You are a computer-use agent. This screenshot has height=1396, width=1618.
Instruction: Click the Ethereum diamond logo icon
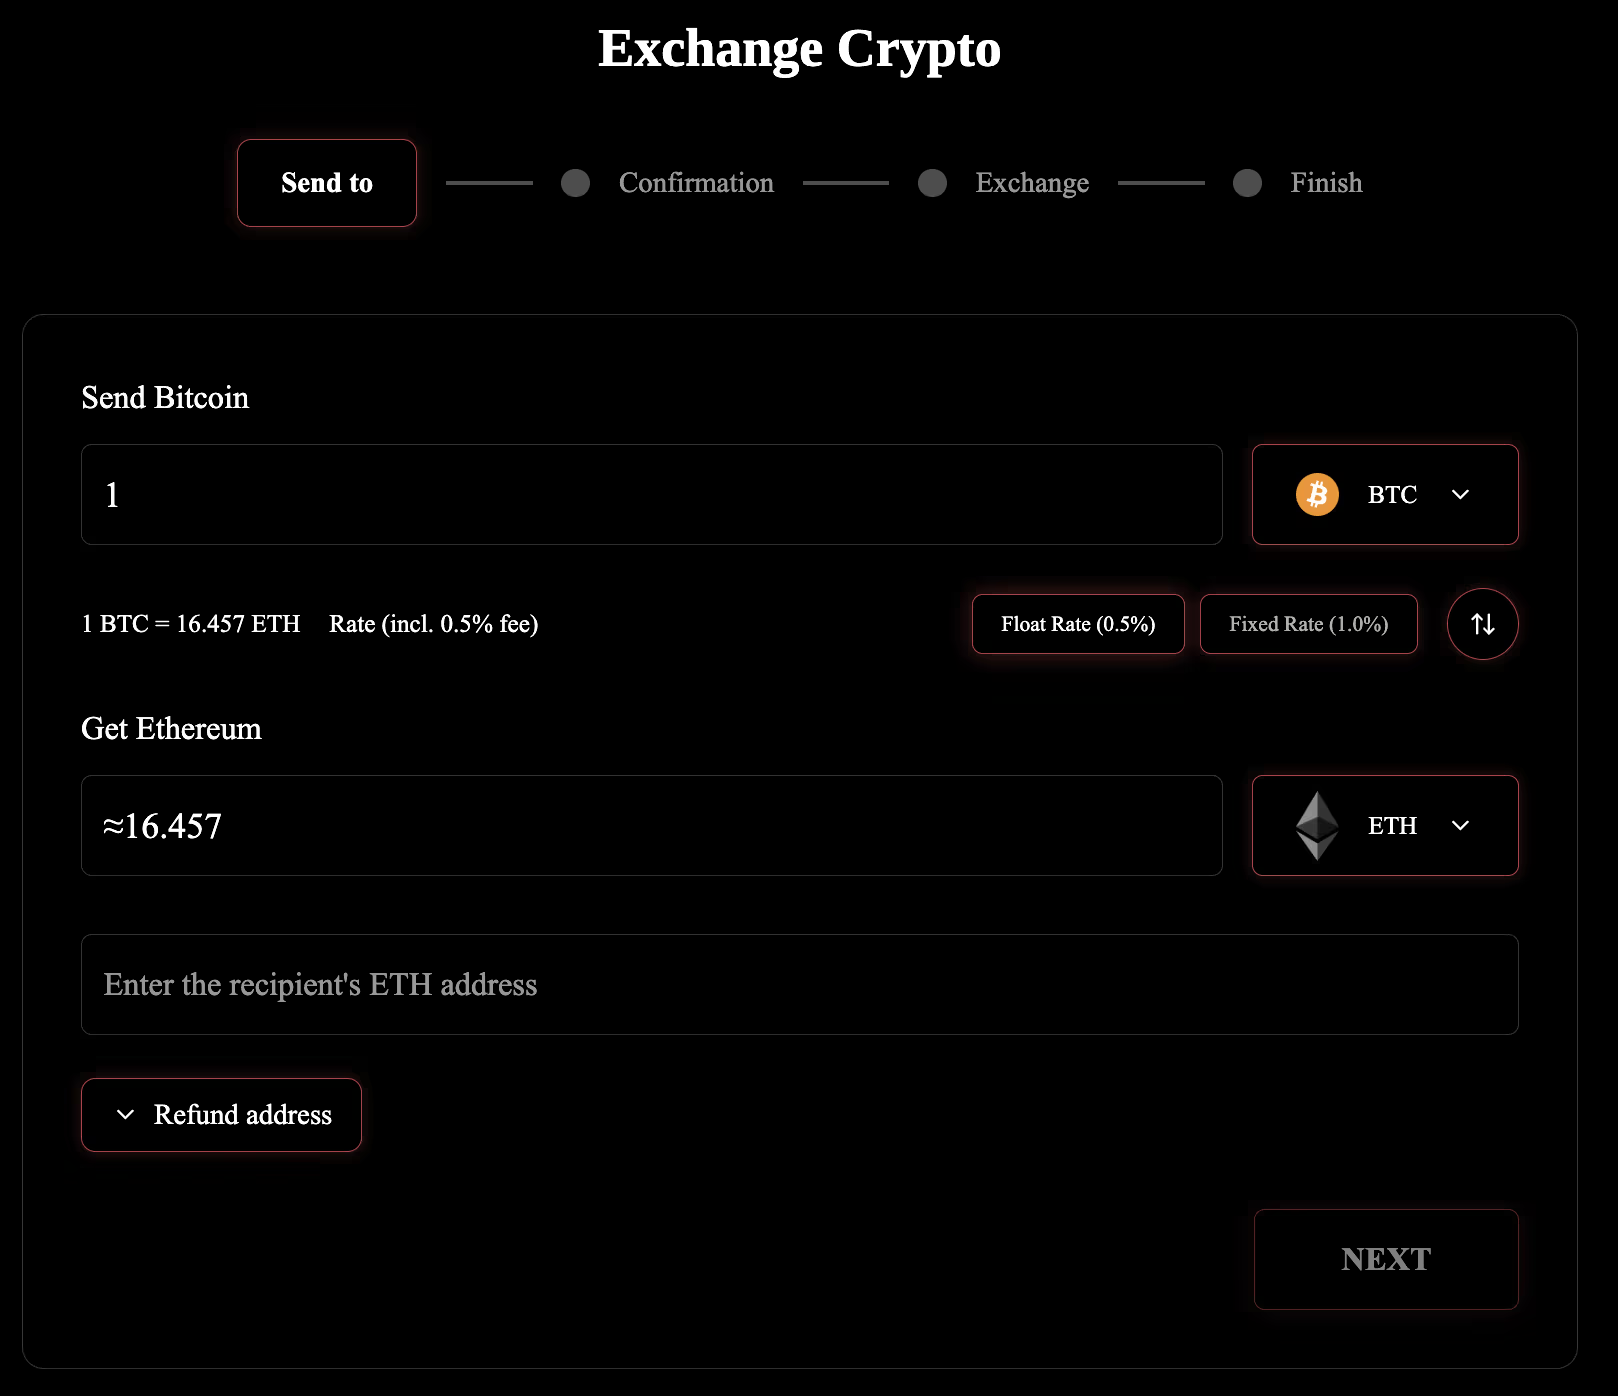coord(1317,826)
